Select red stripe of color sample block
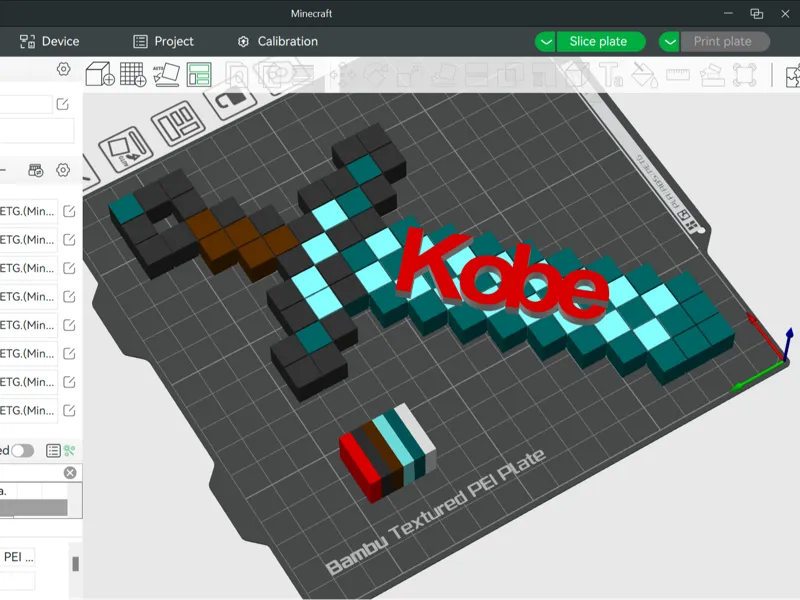Image resolution: width=800 pixels, height=600 pixels. [x=359, y=468]
